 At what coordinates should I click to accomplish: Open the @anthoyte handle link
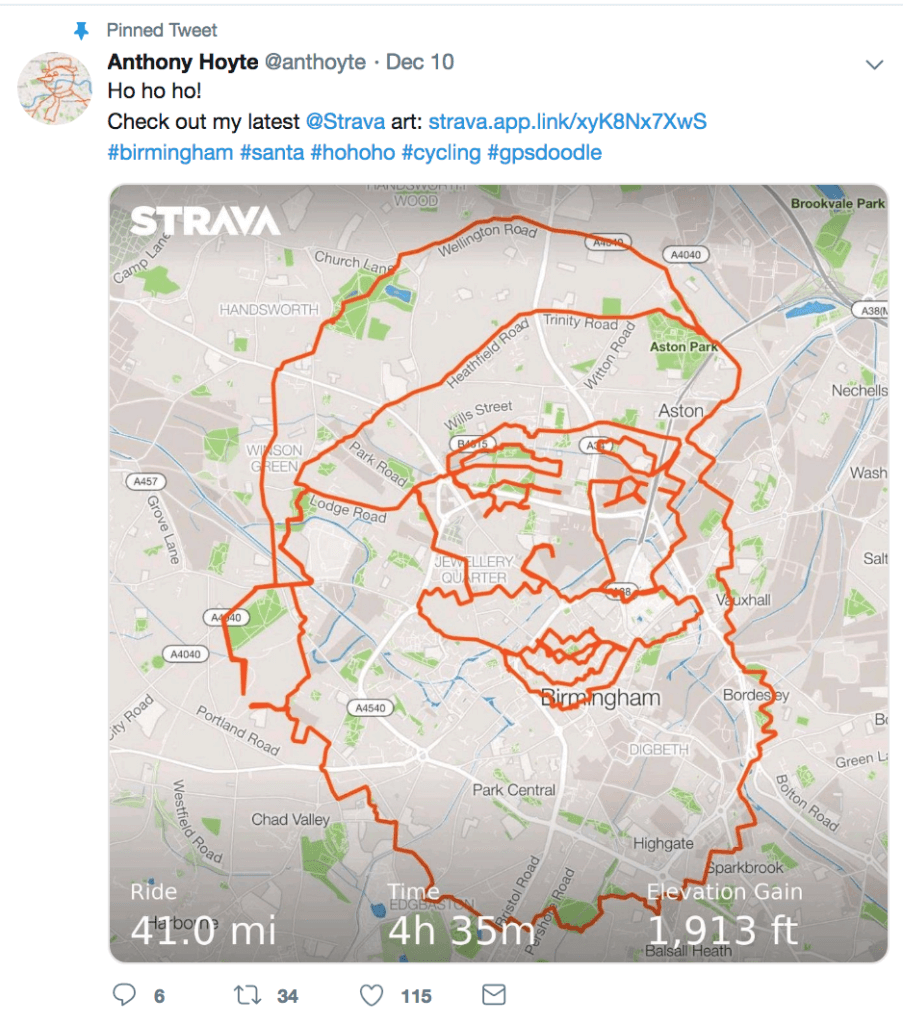pyautogui.click(x=315, y=62)
